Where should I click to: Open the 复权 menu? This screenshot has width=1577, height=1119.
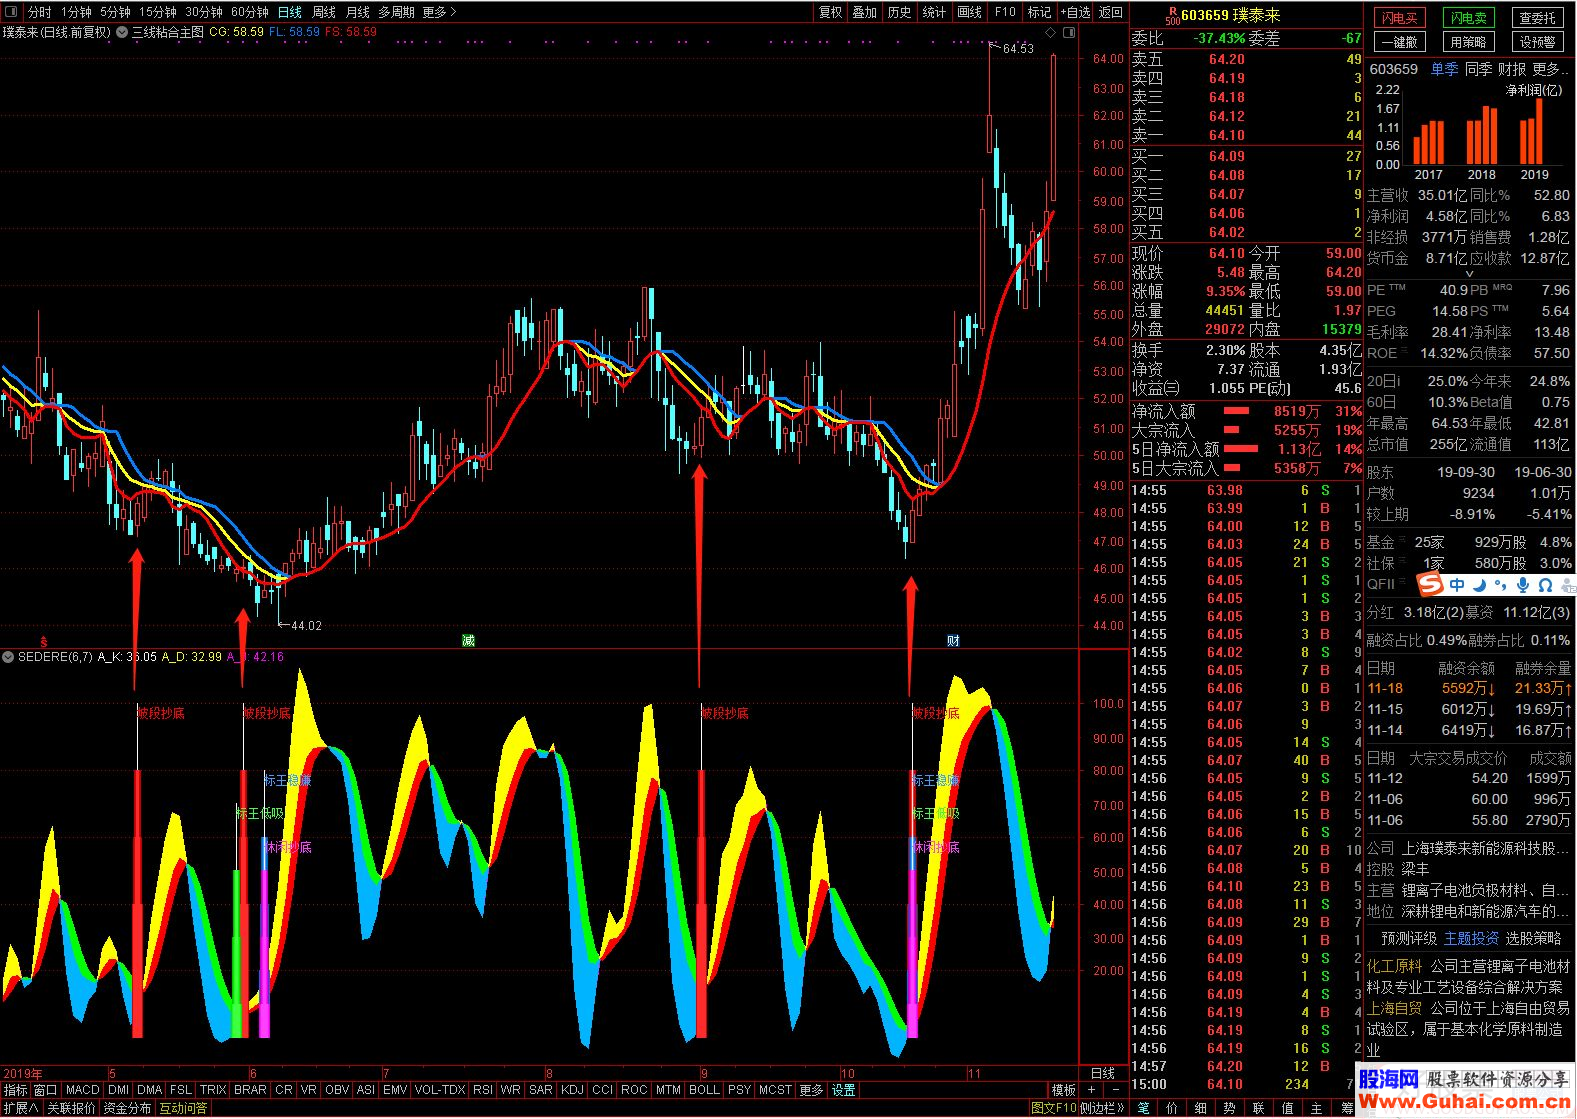pyautogui.click(x=831, y=12)
